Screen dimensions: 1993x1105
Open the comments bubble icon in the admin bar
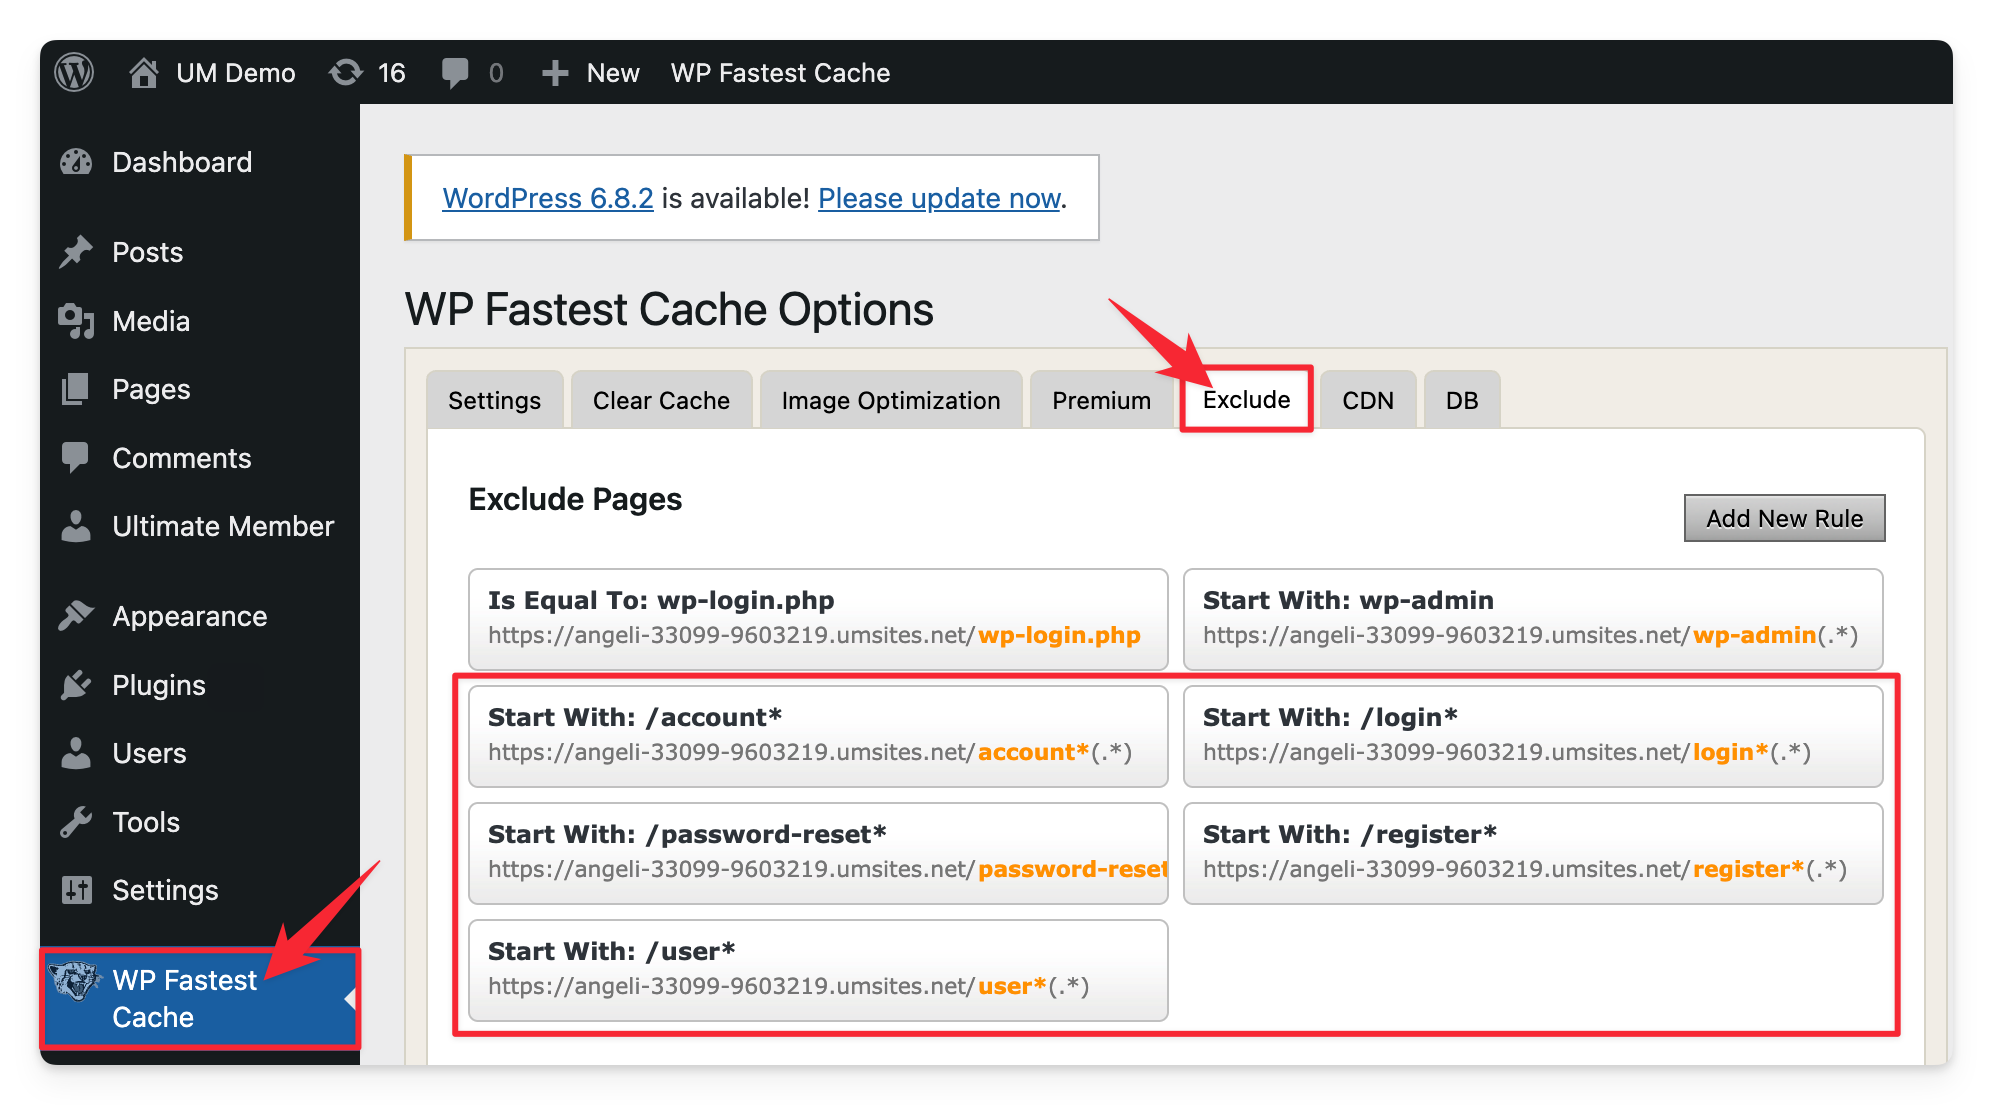pyautogui.click(x=455, y=72)
